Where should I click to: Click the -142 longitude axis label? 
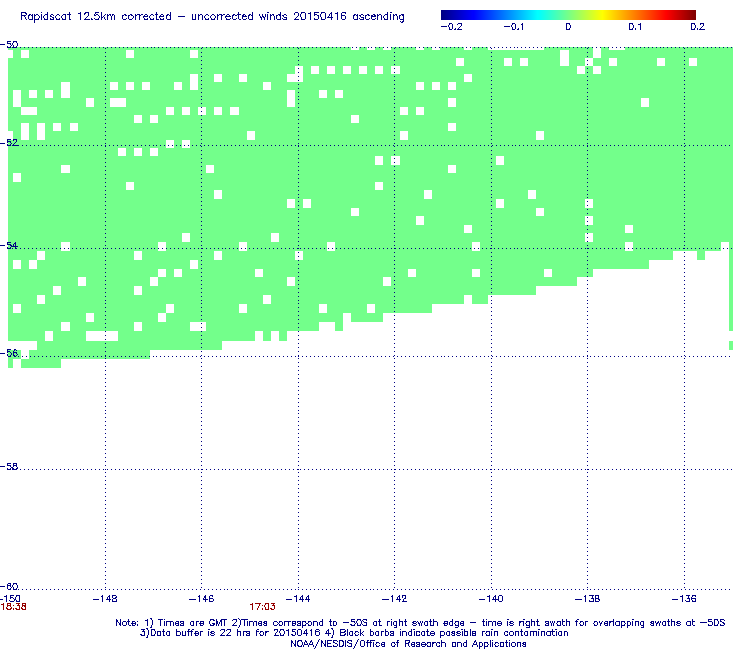point(394,599)
